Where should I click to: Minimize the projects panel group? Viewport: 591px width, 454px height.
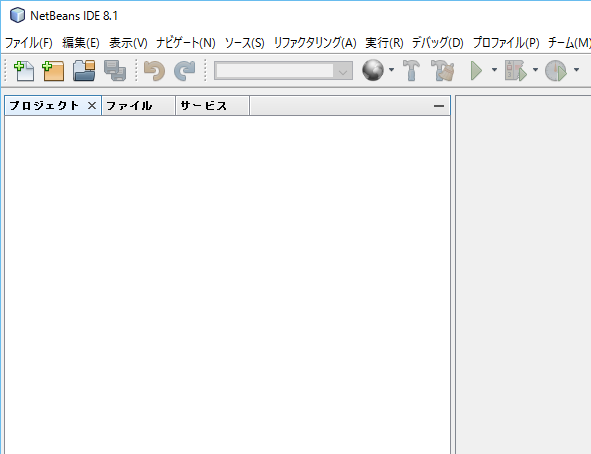click(x=439, y=106)
